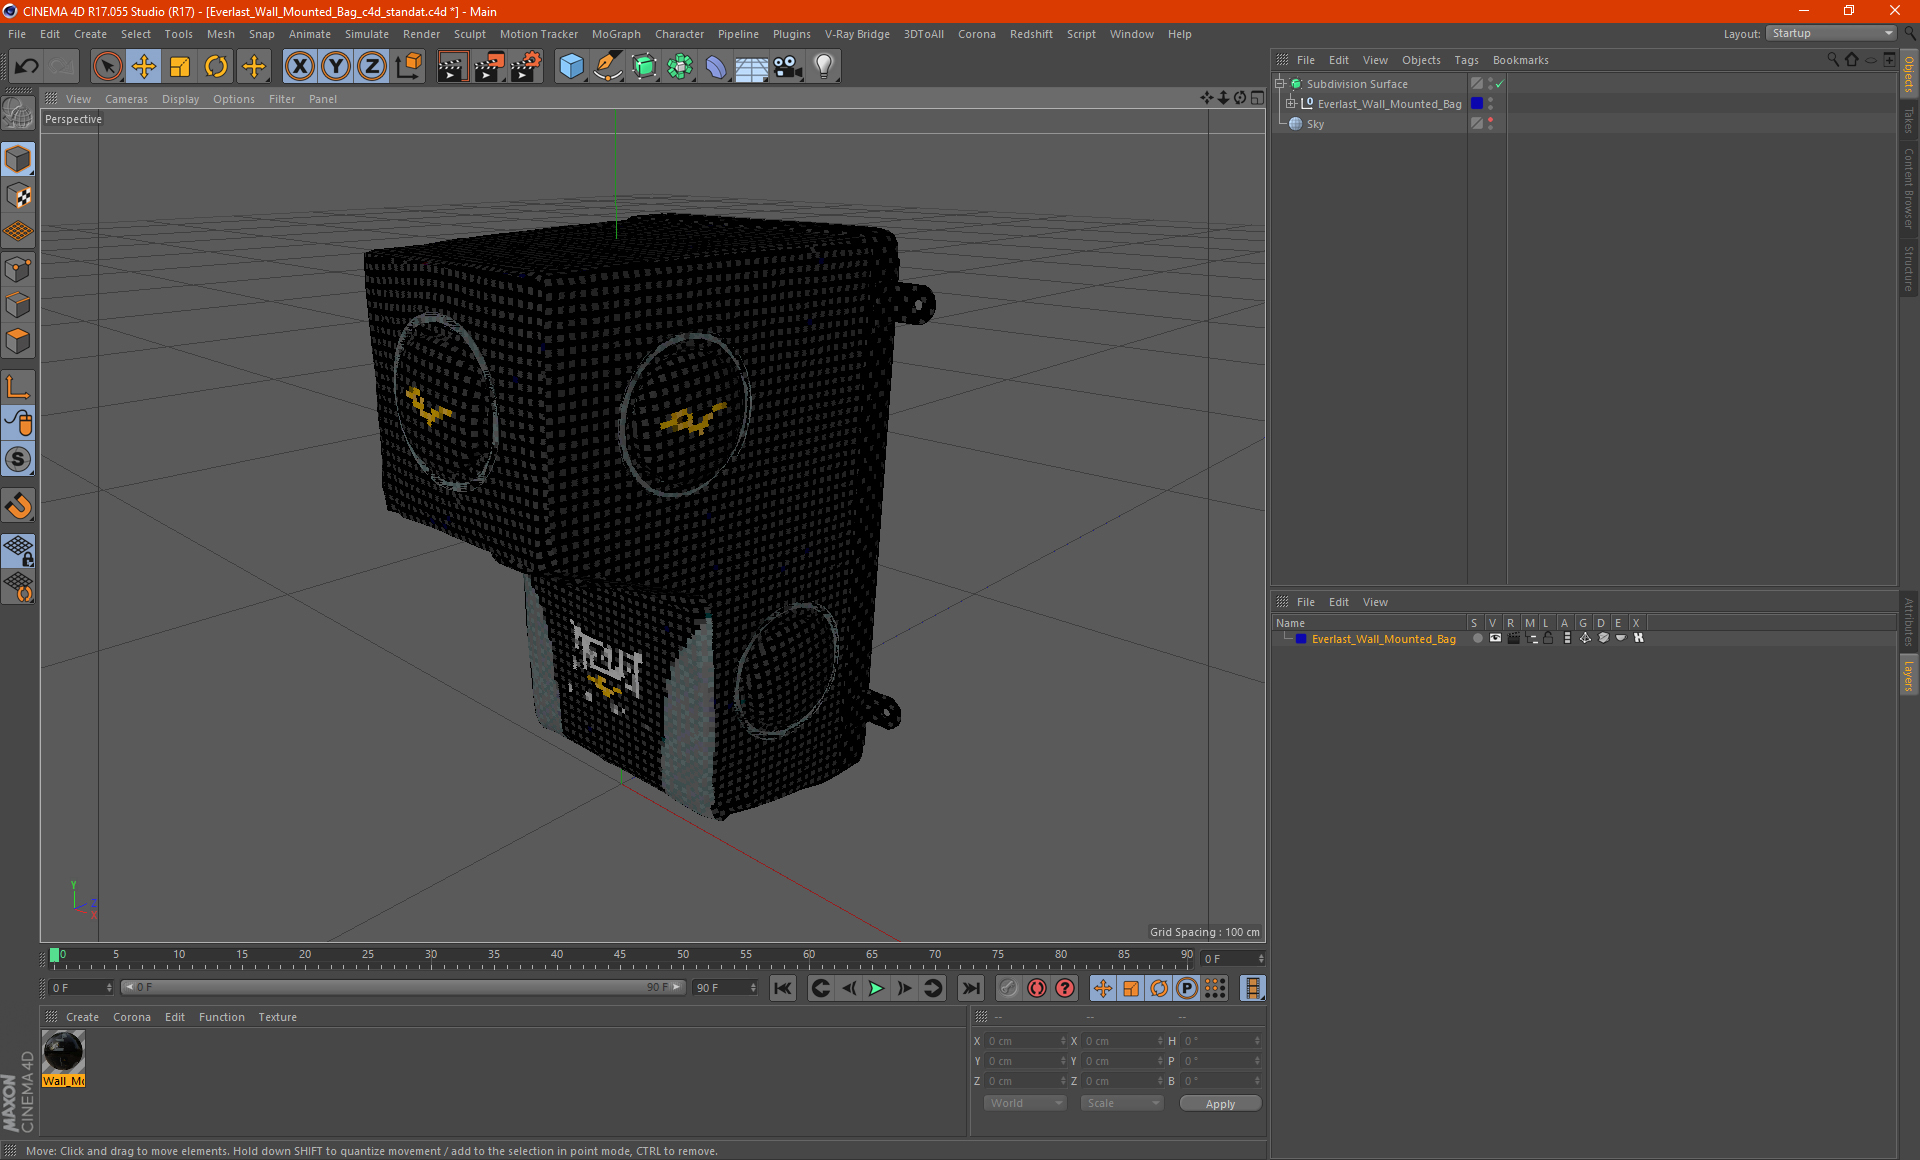The image size is (1920, 1160).
Task: Open Render to Picture Viewer
Action: point(489,67)
